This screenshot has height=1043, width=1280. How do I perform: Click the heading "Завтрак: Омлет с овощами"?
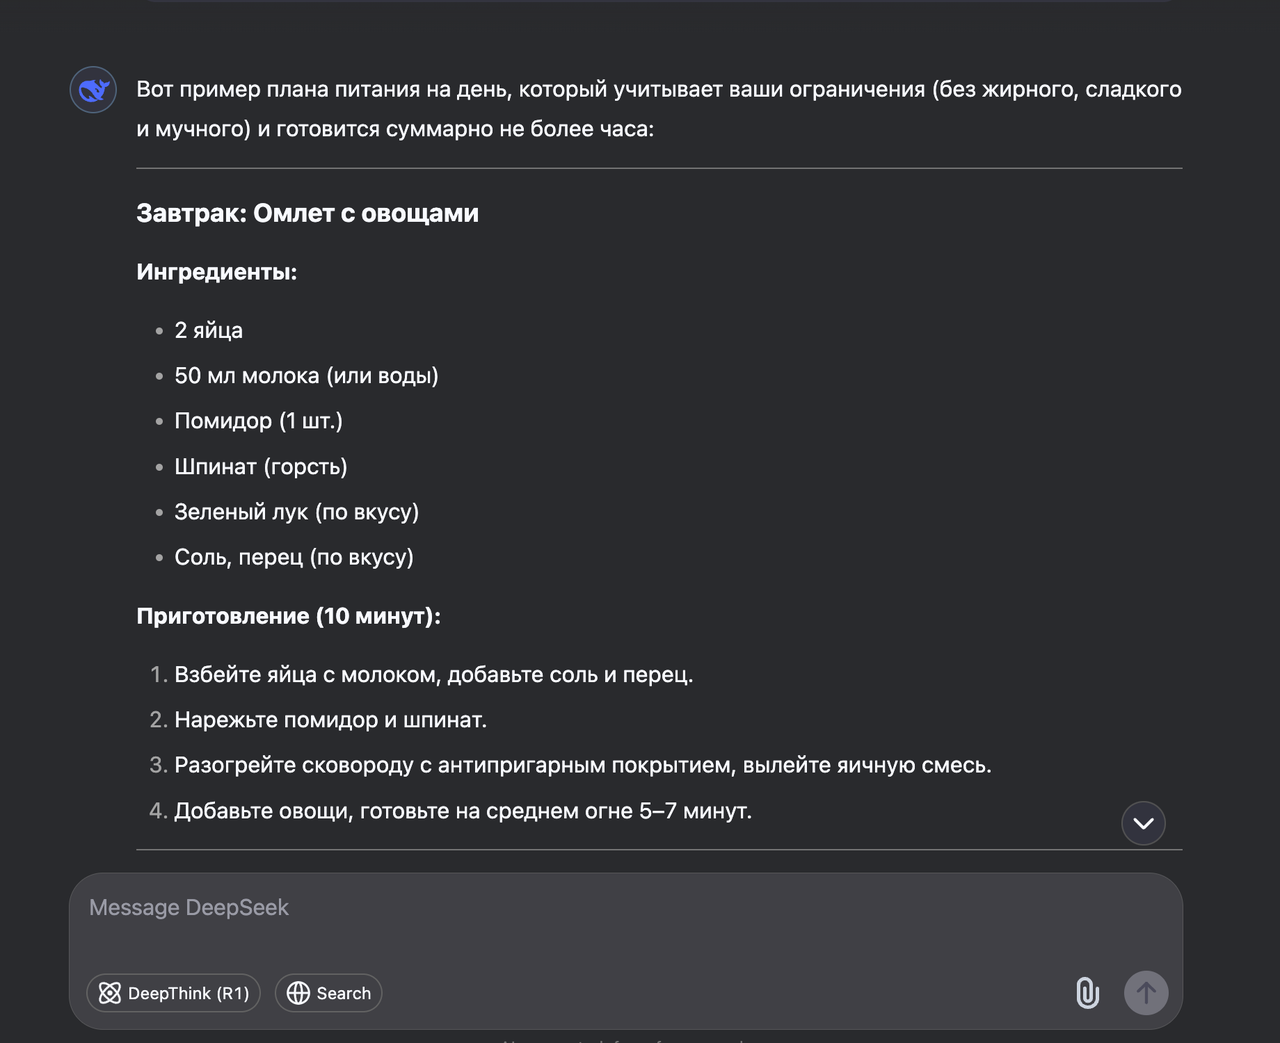307,213
